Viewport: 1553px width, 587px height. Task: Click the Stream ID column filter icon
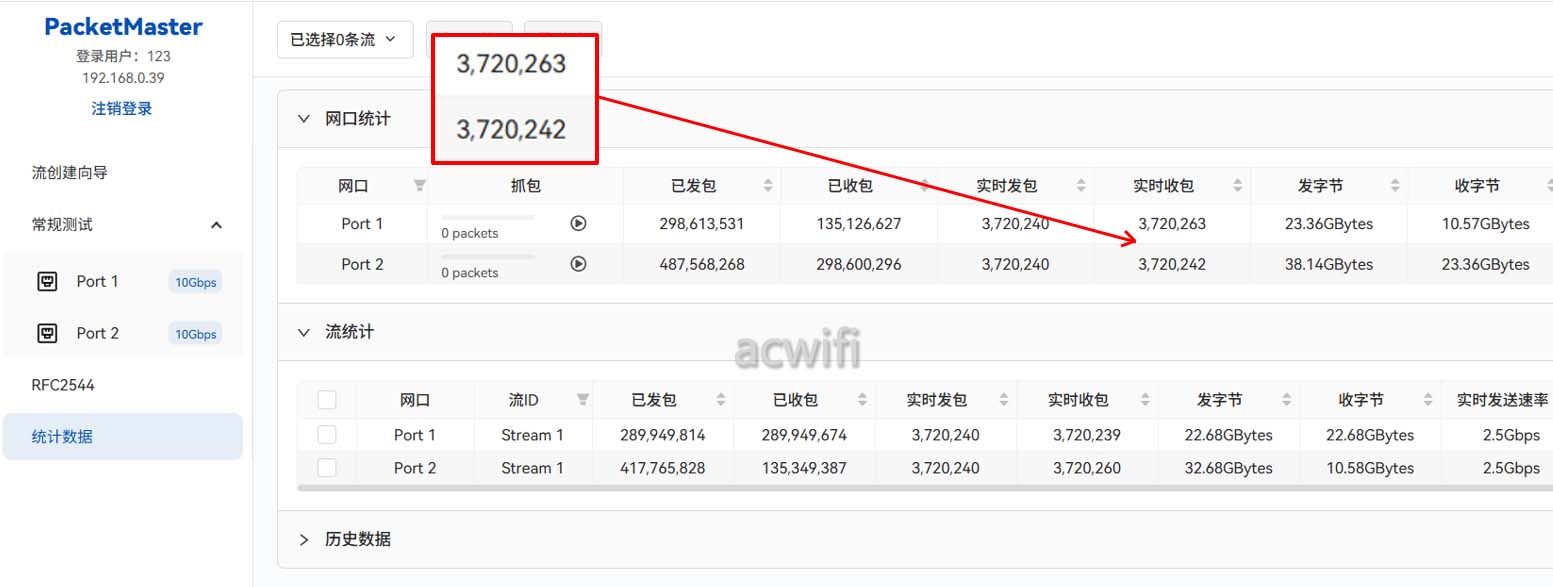pos(583,400)
